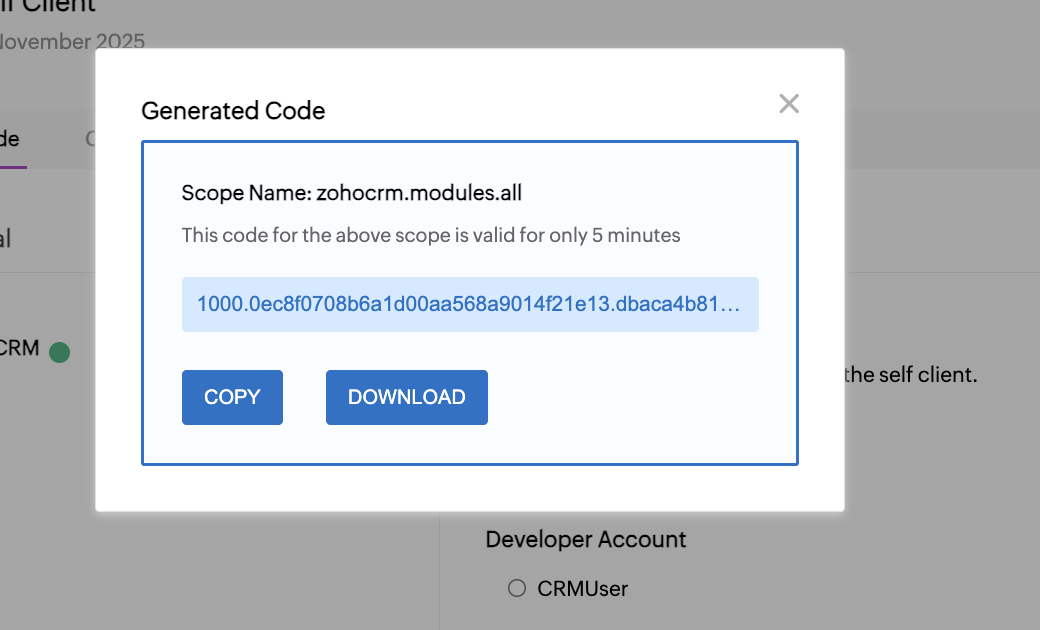Click the code valid for 5 minutes note
Viewport: 1040px width, 630px height.
click(431, 235)
